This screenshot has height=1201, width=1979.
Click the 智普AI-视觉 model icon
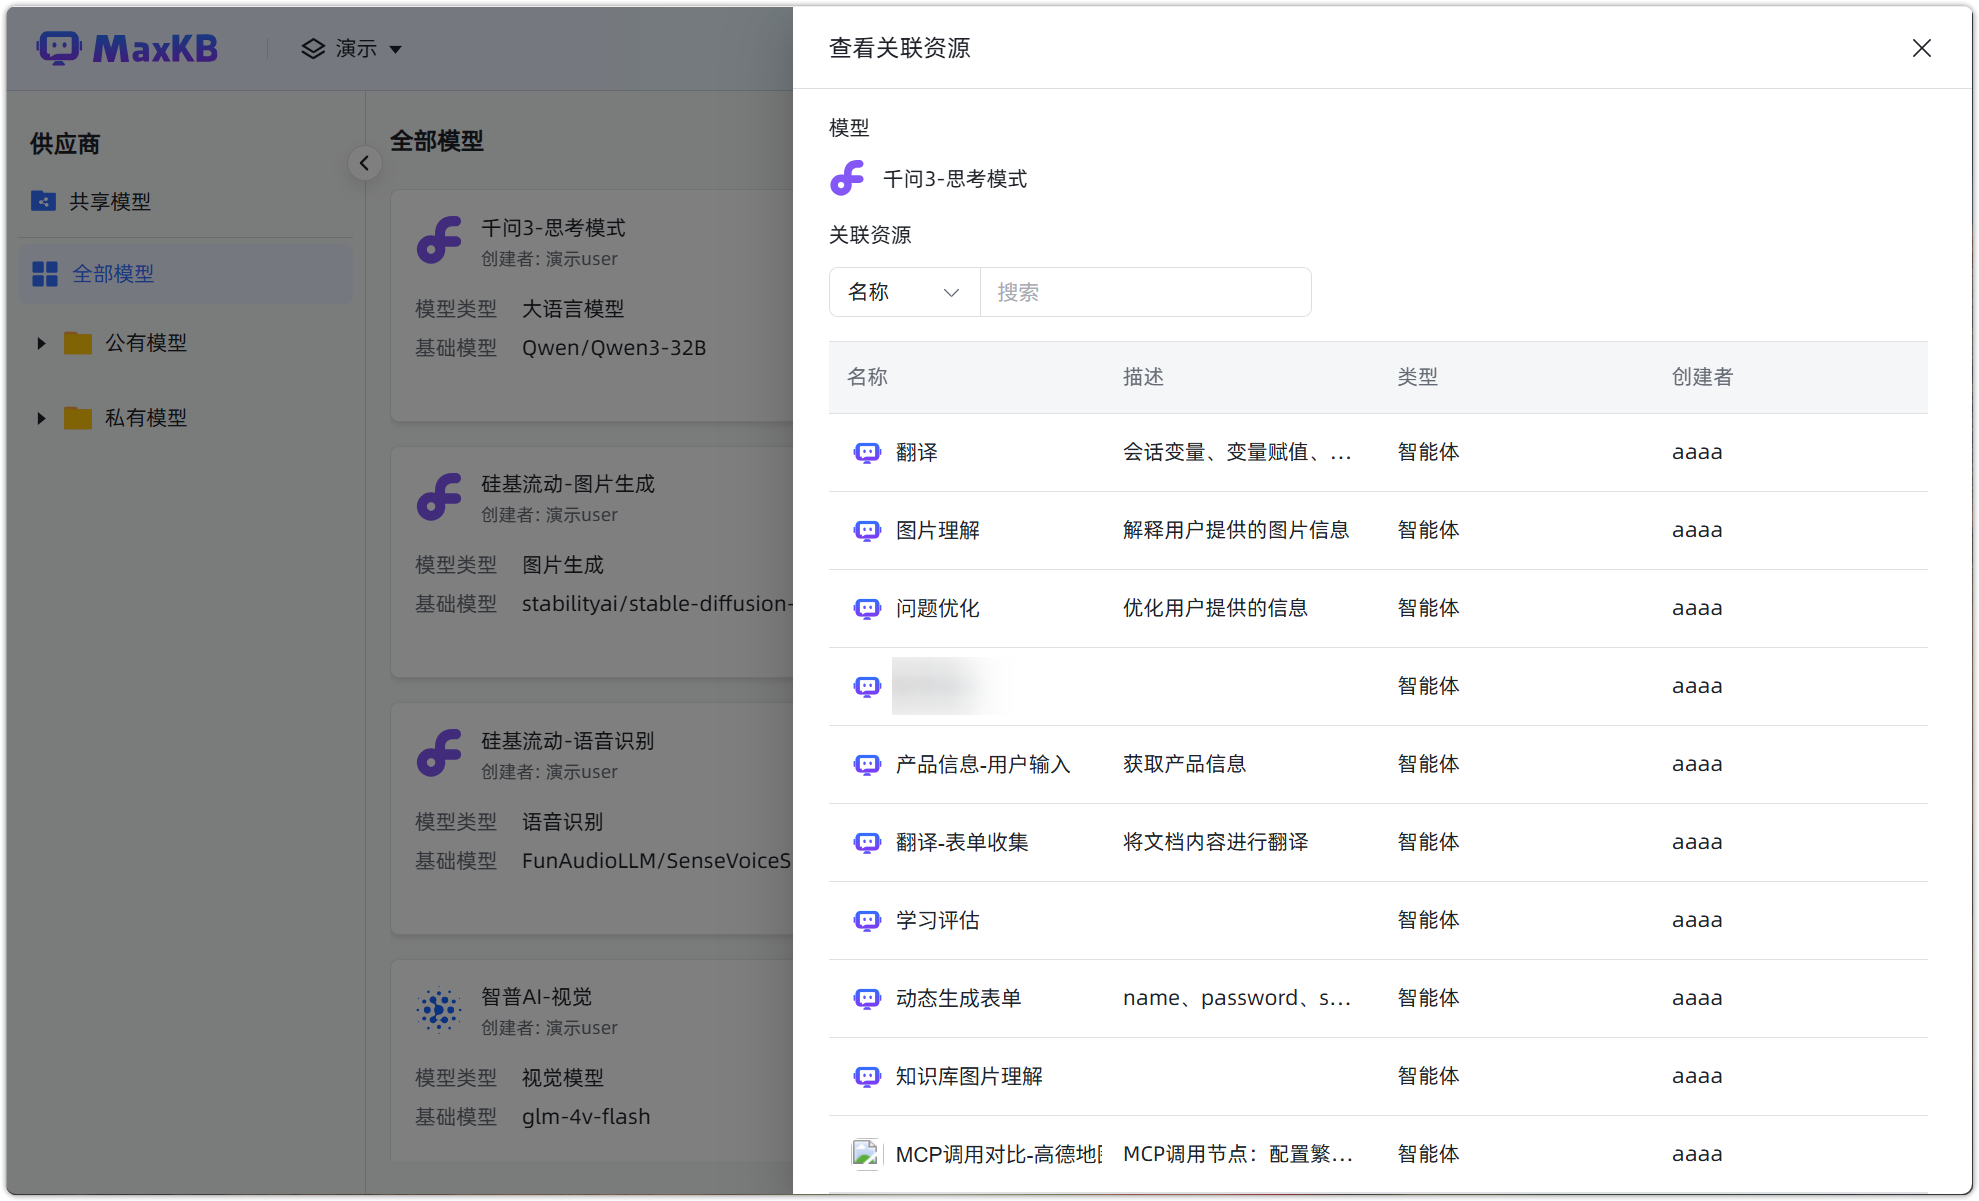point(440,1009)
